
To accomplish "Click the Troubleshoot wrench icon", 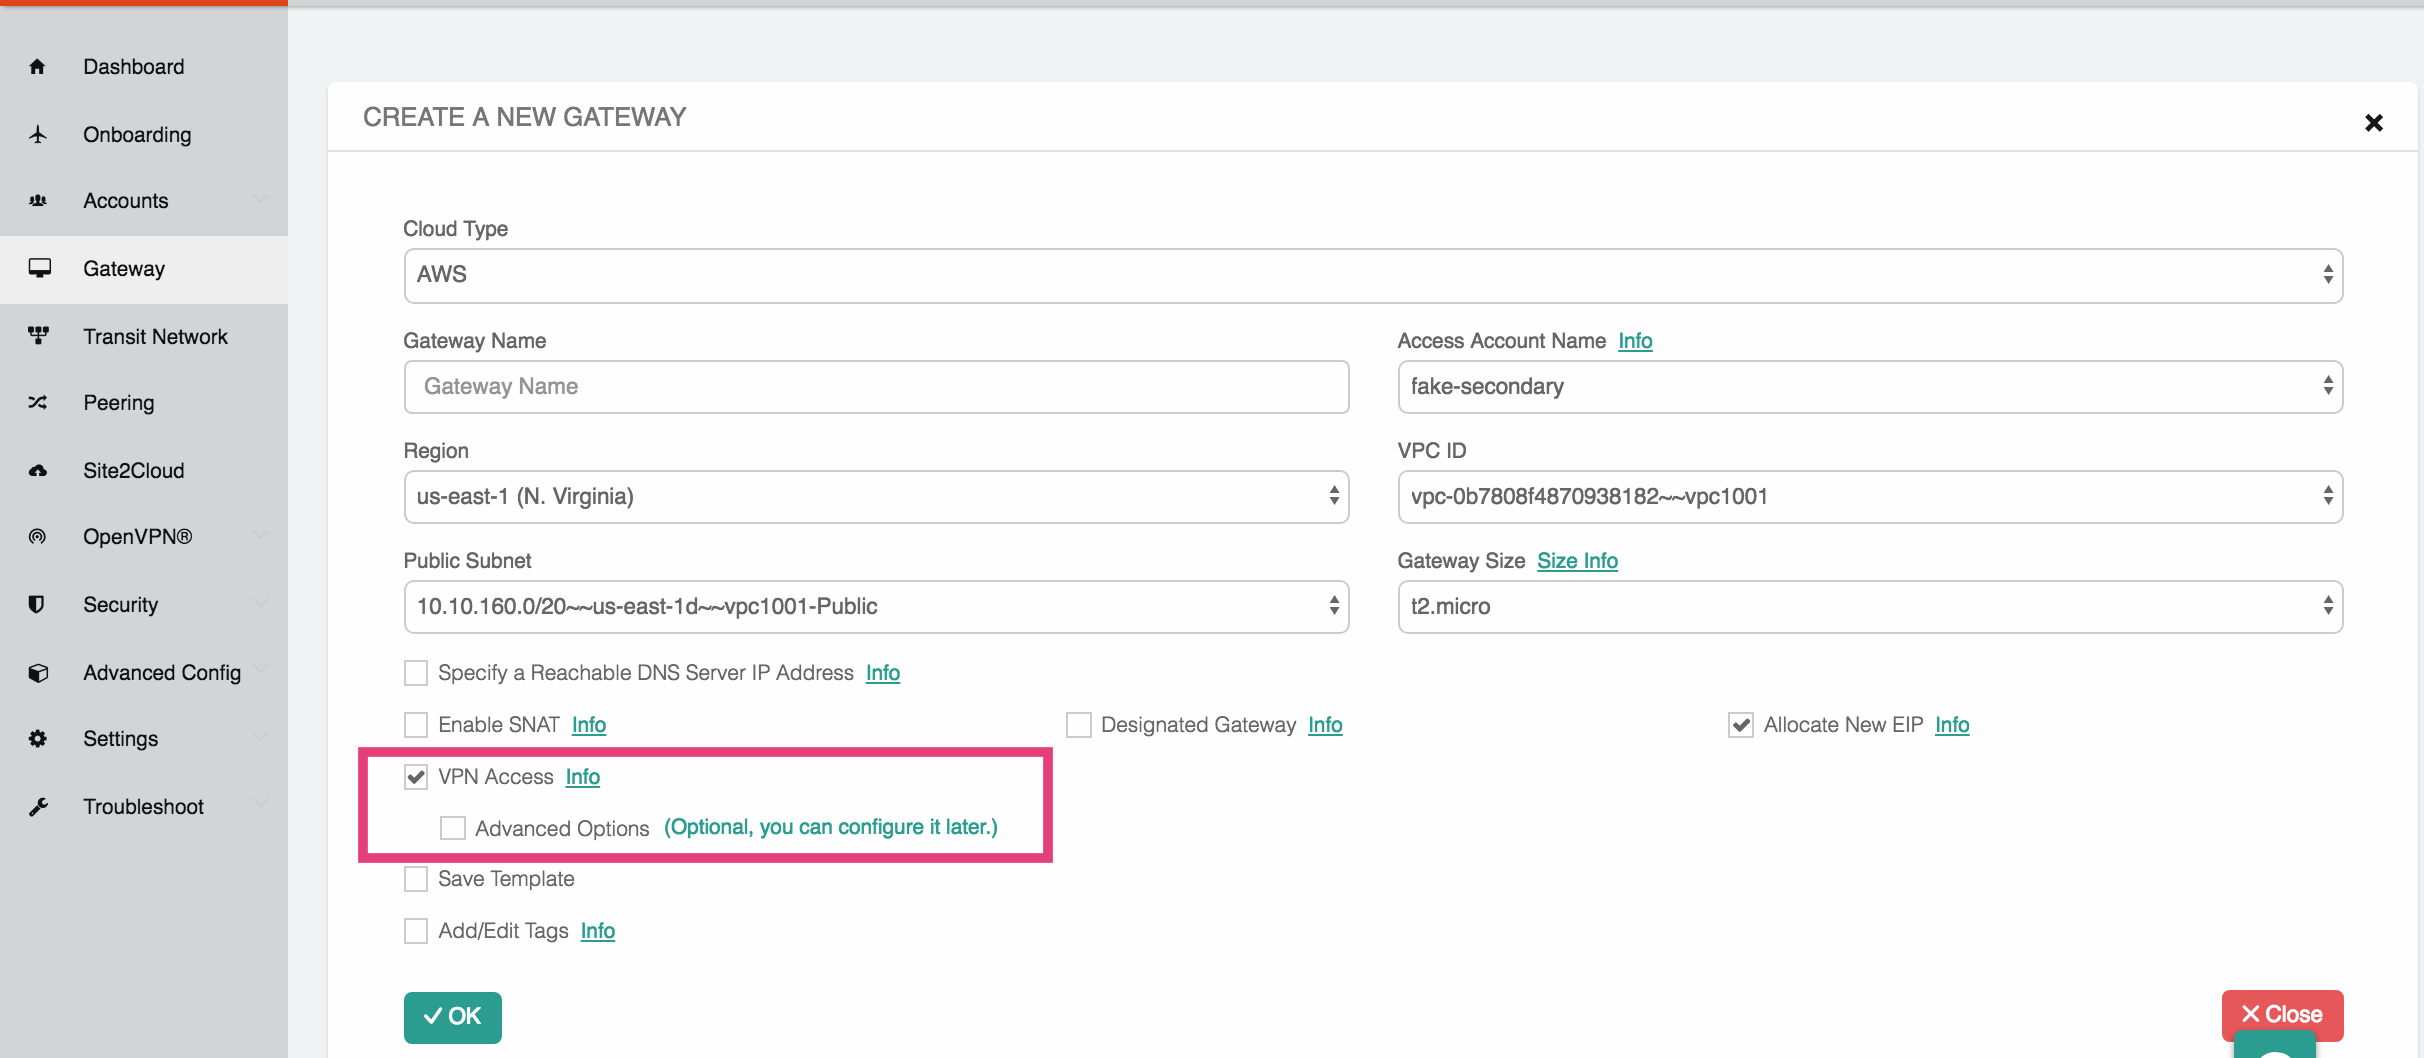I will click(38, 807).
